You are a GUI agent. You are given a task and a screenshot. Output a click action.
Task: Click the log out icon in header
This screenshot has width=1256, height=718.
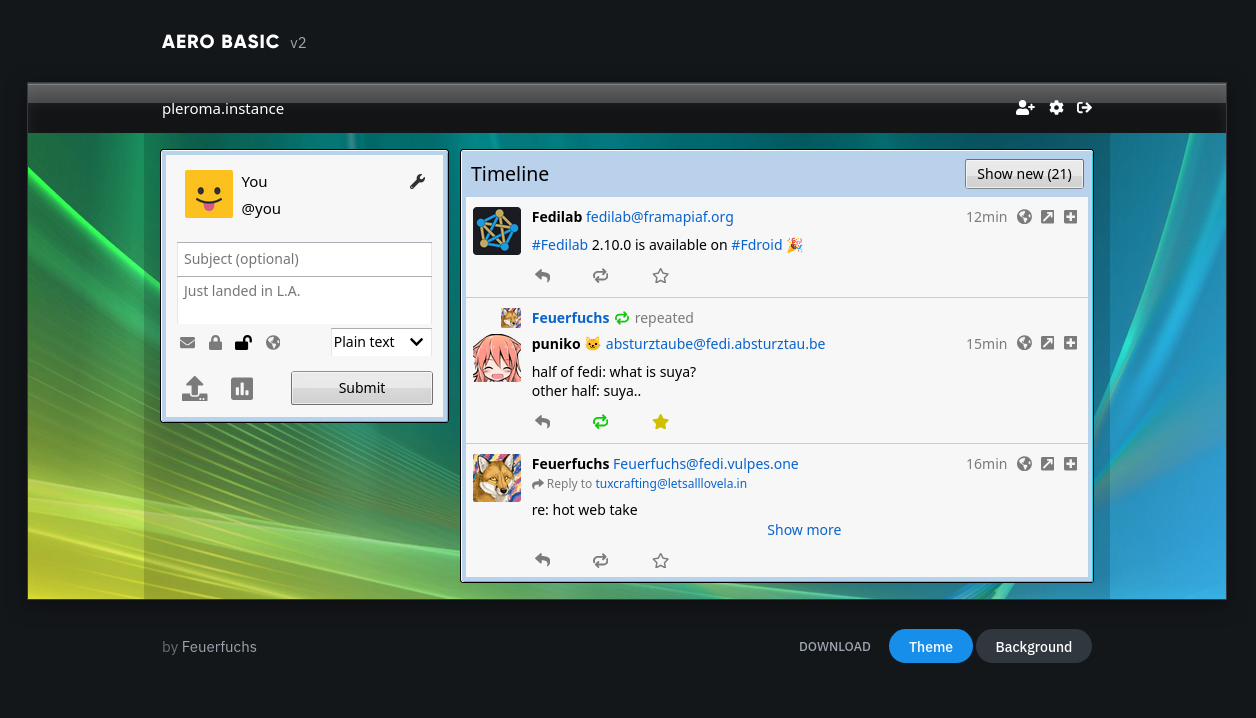pos(1084,108)
